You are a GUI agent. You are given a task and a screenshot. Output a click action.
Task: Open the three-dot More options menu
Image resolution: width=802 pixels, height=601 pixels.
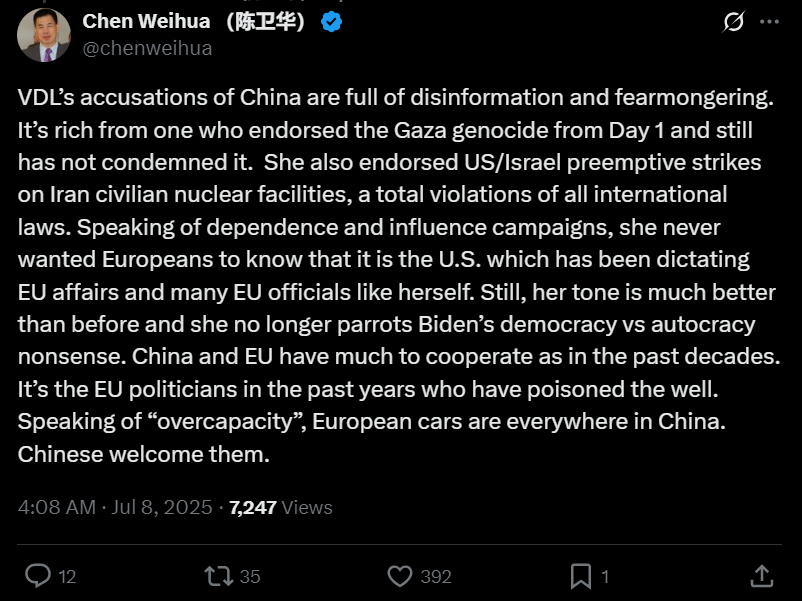pyautogui.click(x=769, y=22)
